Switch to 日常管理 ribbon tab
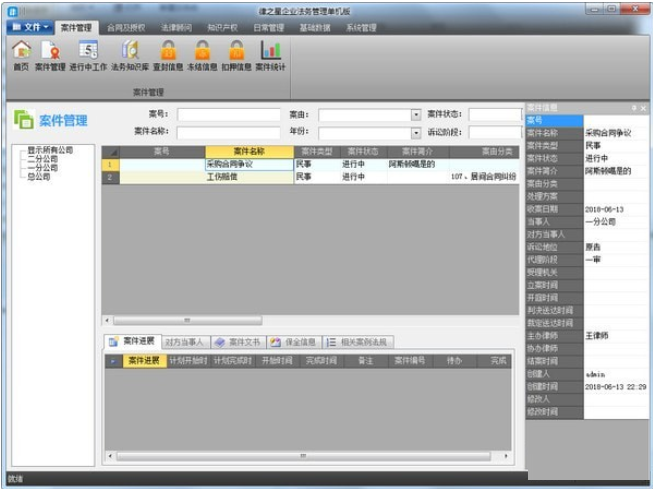Viewport: 653px width, 489px height. click(269, 28)
